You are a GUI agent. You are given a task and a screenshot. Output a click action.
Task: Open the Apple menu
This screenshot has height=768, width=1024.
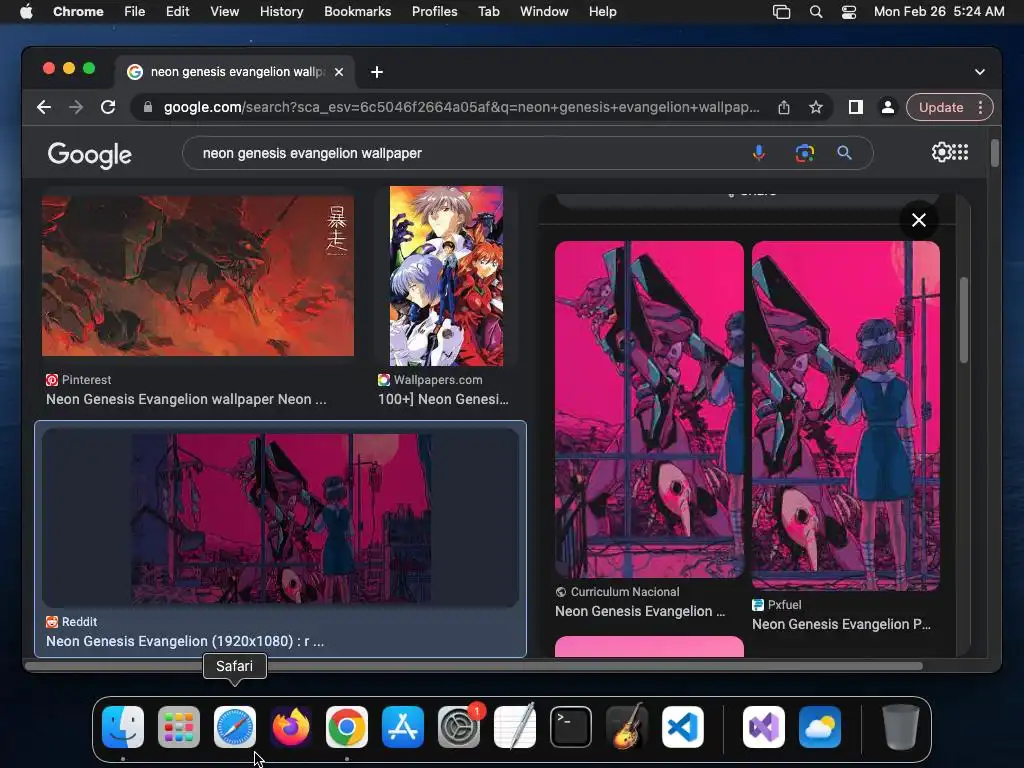tap(26, 12)
